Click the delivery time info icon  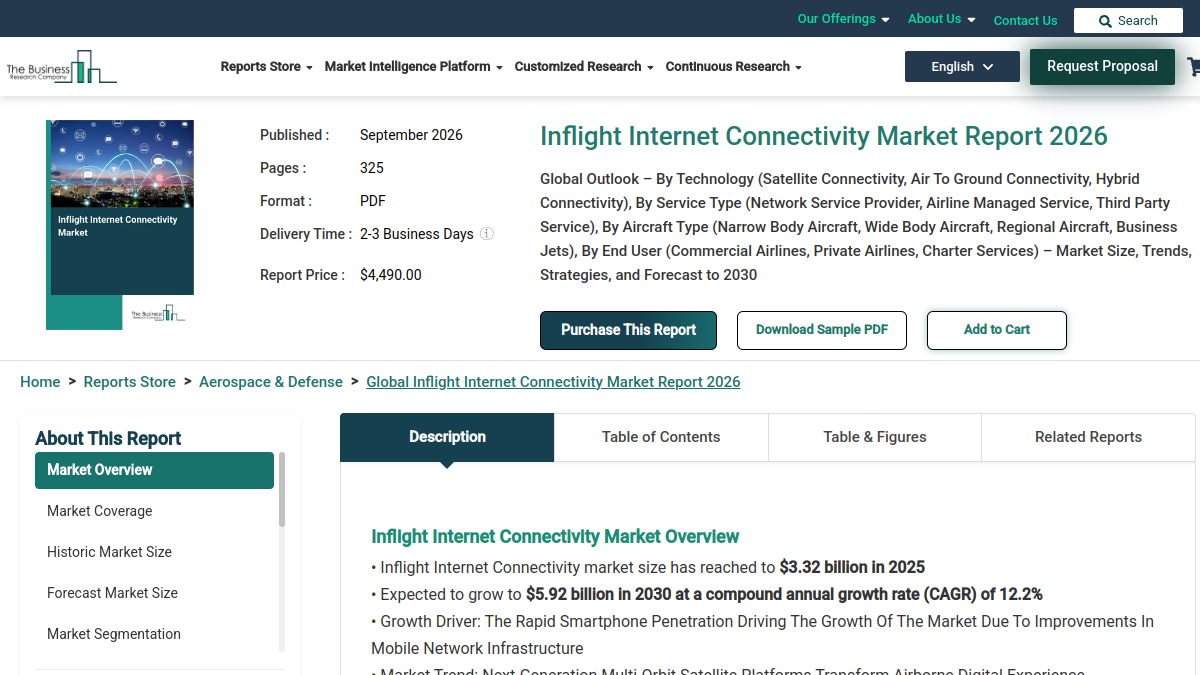[x=487, y=234]
